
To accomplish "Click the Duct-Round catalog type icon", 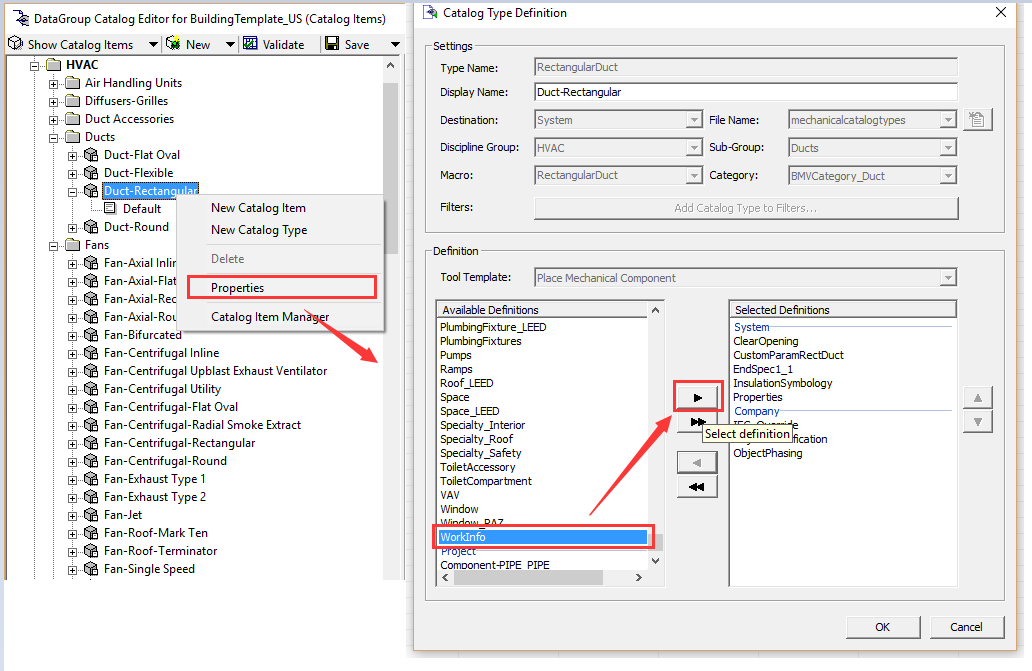I will click(x=91, y=226).
